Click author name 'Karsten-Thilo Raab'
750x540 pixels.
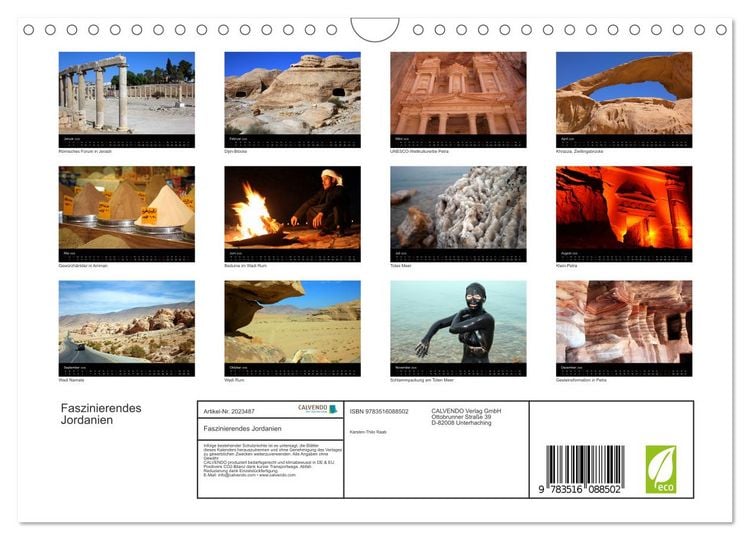click(368, 432)
